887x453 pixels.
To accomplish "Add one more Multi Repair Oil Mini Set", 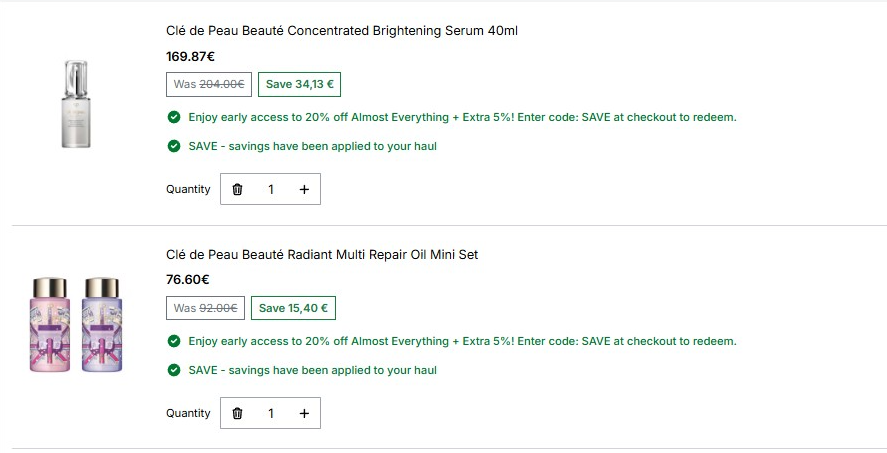I will pyautogui.click(x=304, y=413).
